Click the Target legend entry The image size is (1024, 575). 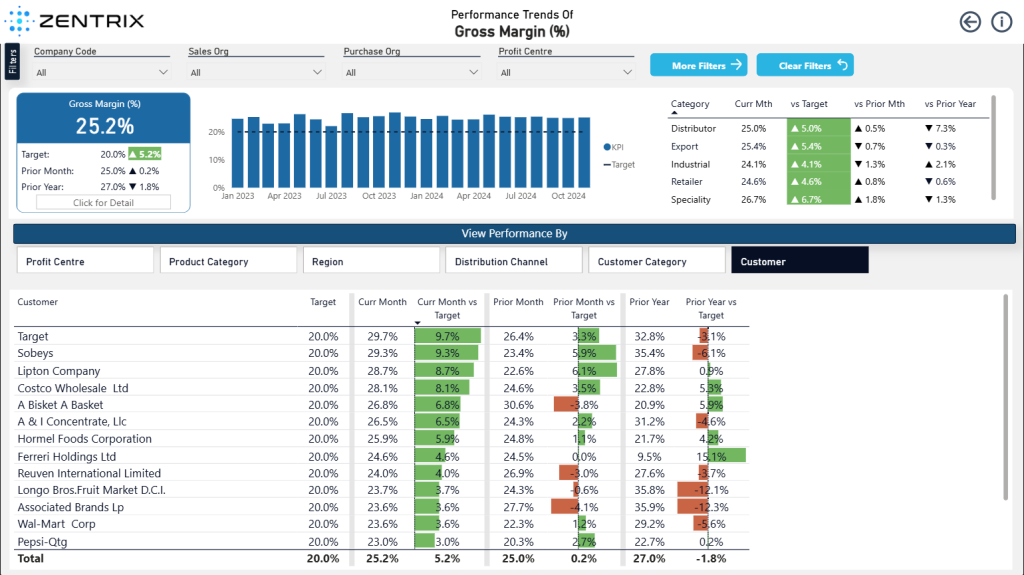619,165
